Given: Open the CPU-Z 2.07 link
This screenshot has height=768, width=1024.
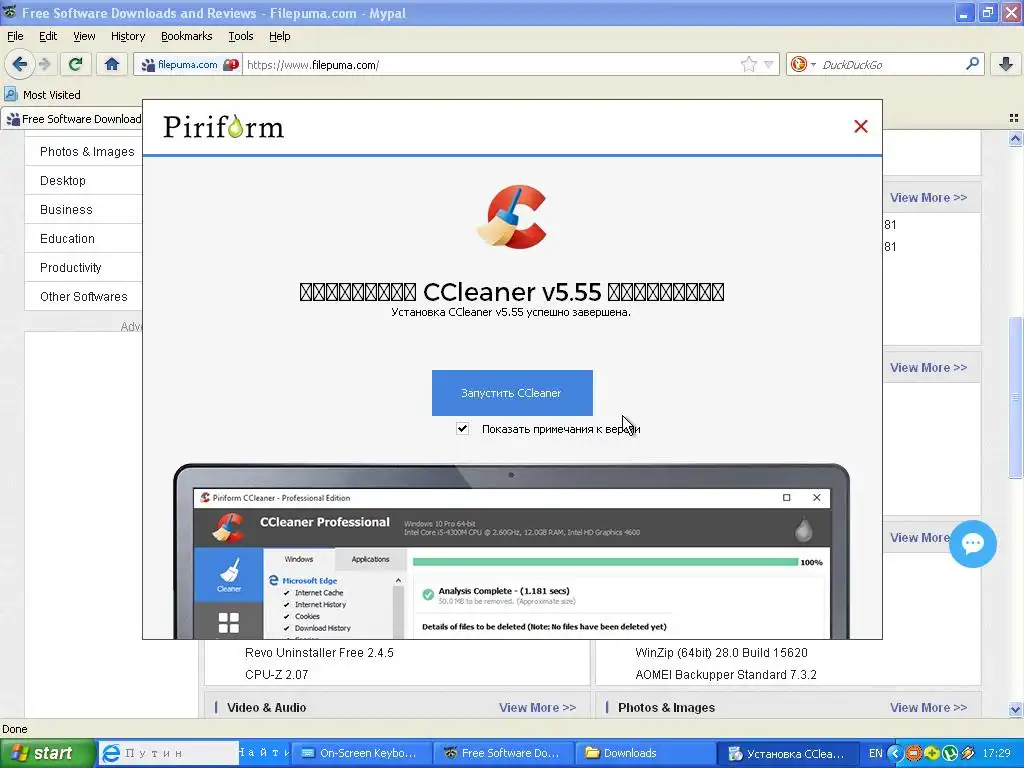Looking at the screenshot, I should (x=276, y=675).
